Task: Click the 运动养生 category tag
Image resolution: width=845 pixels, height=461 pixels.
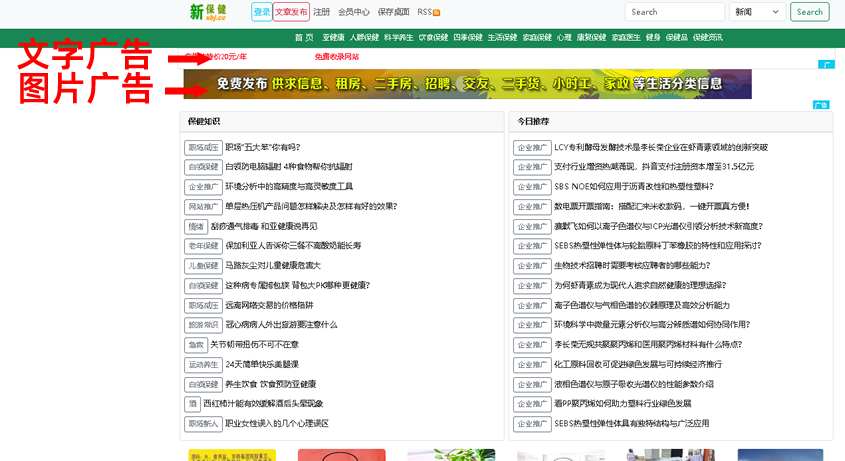Action: (202, 365)
